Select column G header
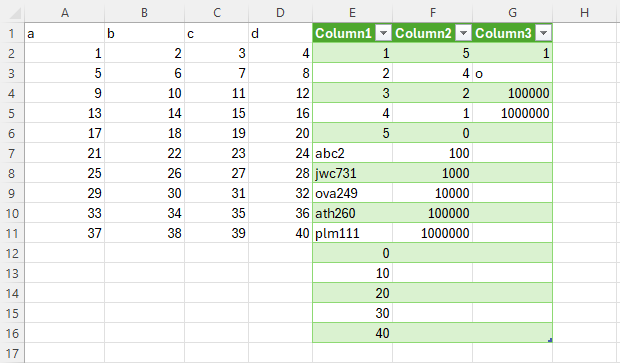The image size is (620, 363). [x=512, y=13]
